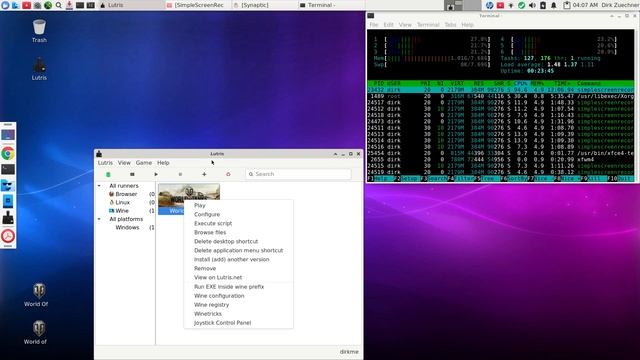Viewport: 640px width, 360px height.
Task: Click F5 Tree in htop footer
Action: point(487,179)
